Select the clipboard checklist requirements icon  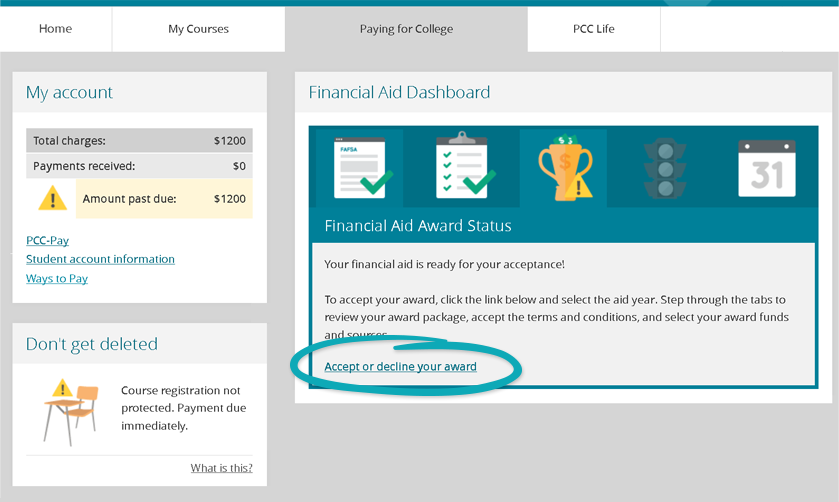pos(465,165)
